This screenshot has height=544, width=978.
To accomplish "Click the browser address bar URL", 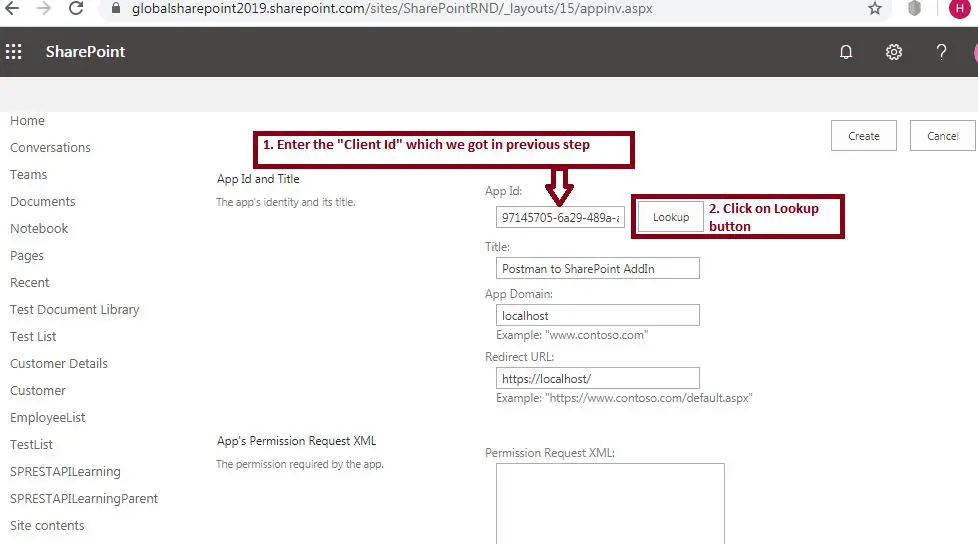I will pyautogui.click(x=392, y=9).
